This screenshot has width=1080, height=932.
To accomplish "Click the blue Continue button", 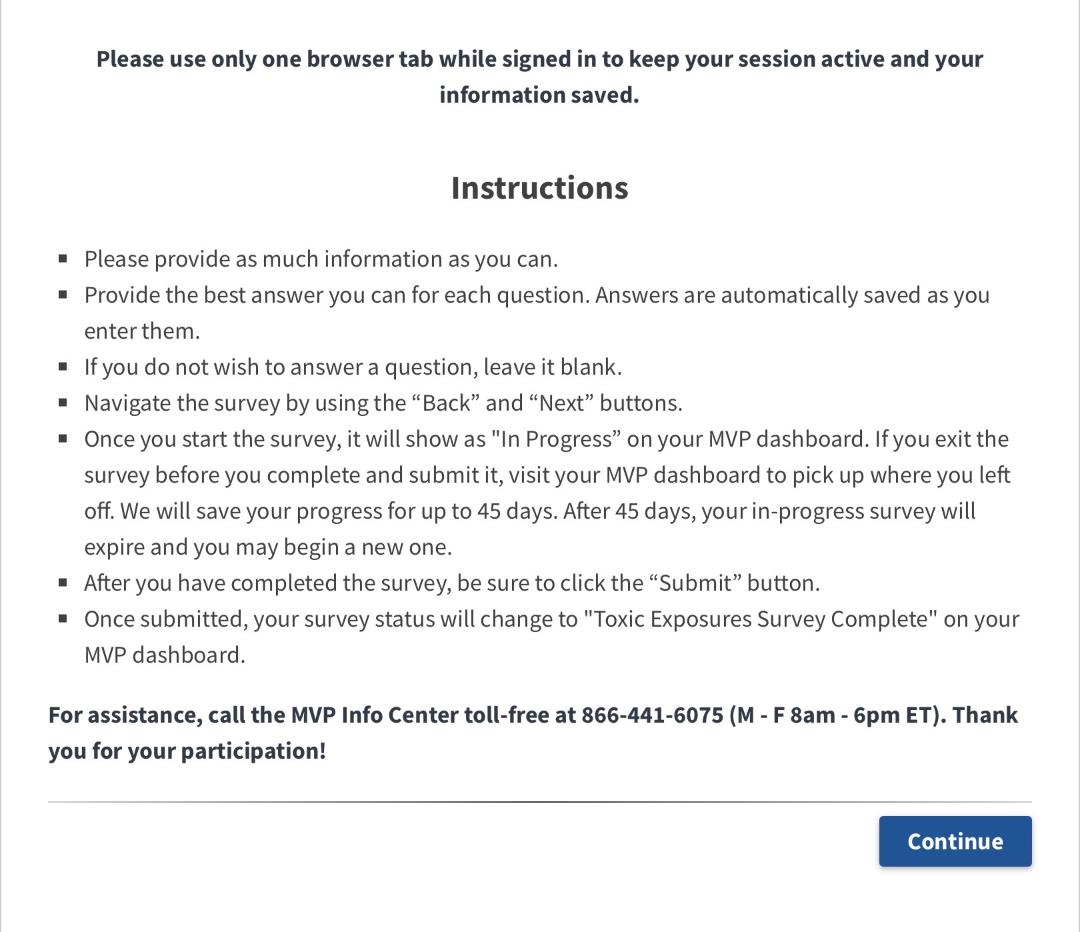I will 955,841.
